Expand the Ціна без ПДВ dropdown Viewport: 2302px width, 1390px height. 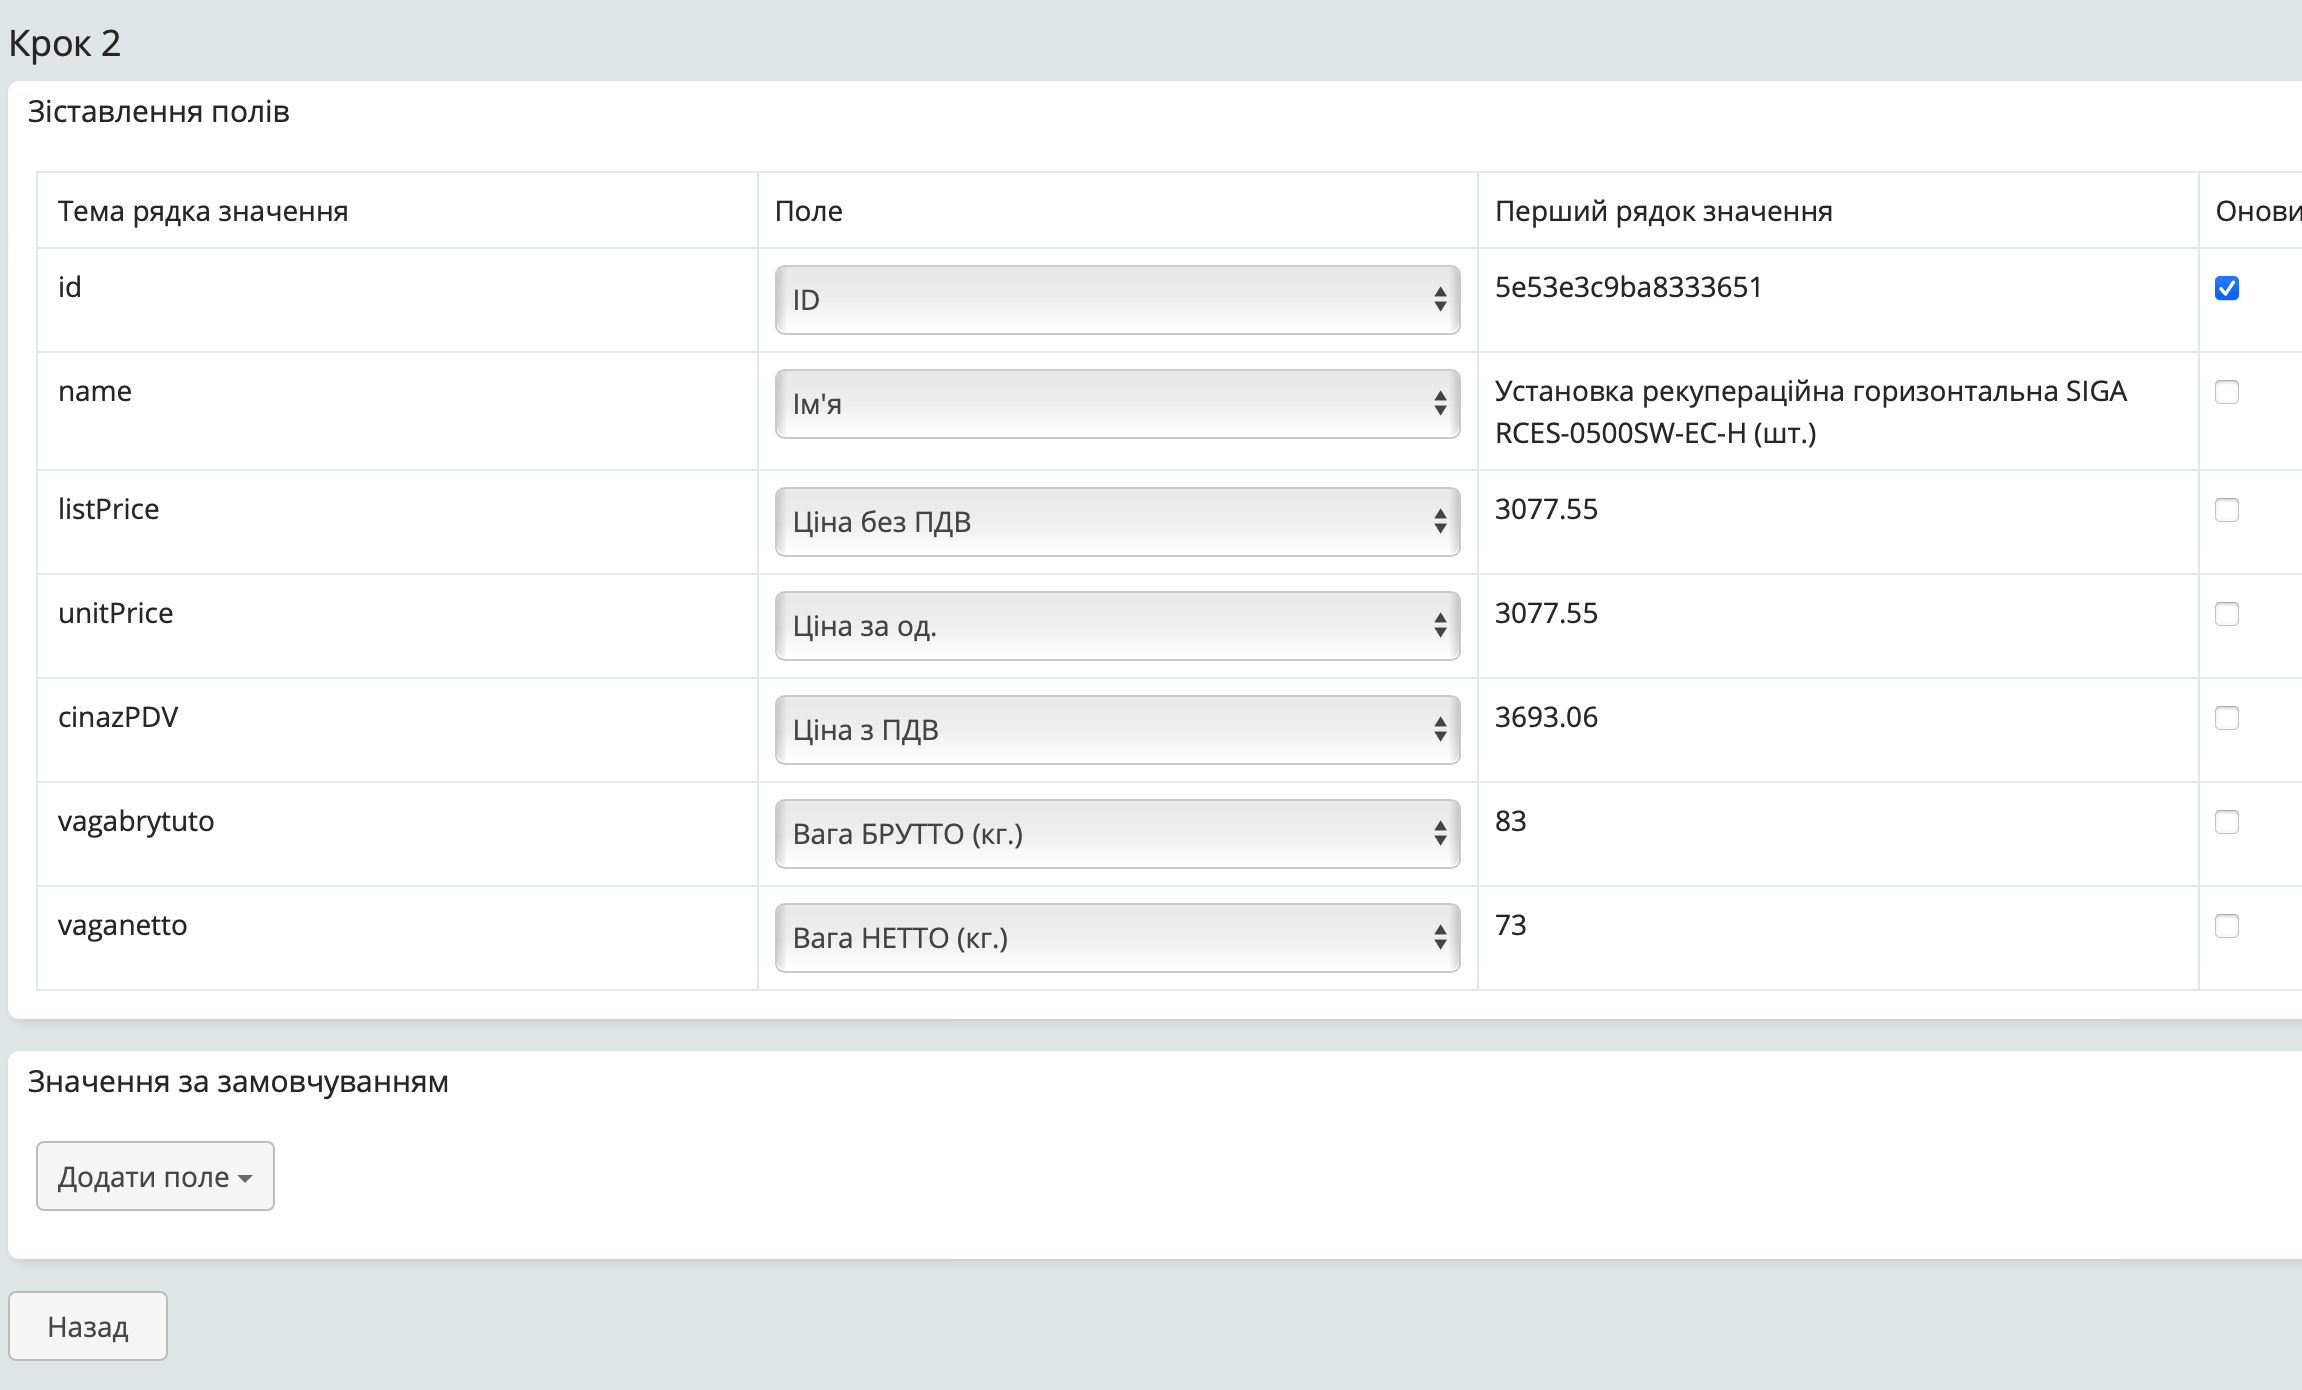tap(1116, 522)
